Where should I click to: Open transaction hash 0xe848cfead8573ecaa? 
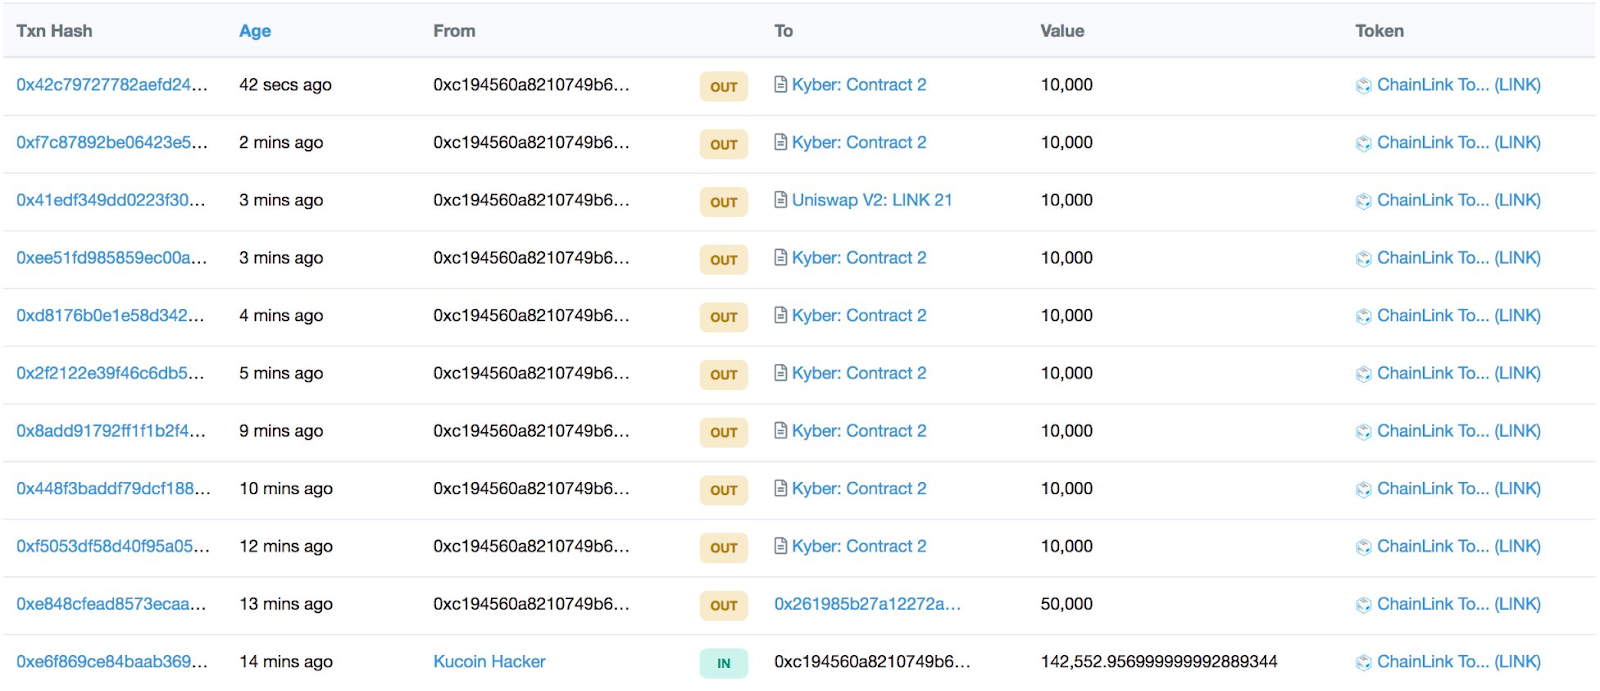(111, 604)
